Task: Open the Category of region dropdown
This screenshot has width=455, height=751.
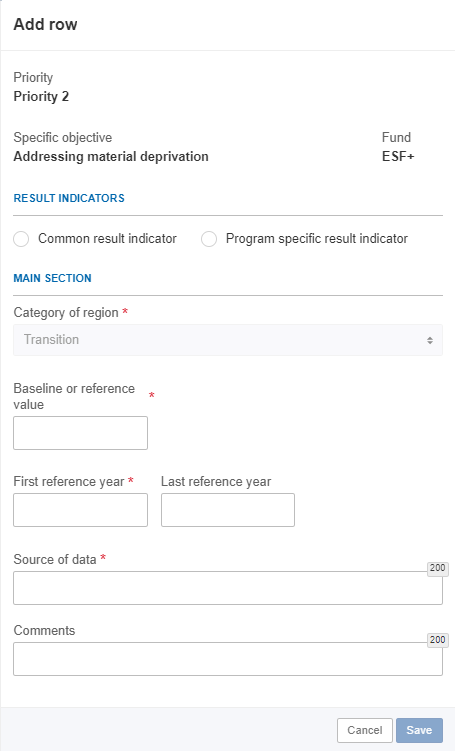Action: (228, 340)
